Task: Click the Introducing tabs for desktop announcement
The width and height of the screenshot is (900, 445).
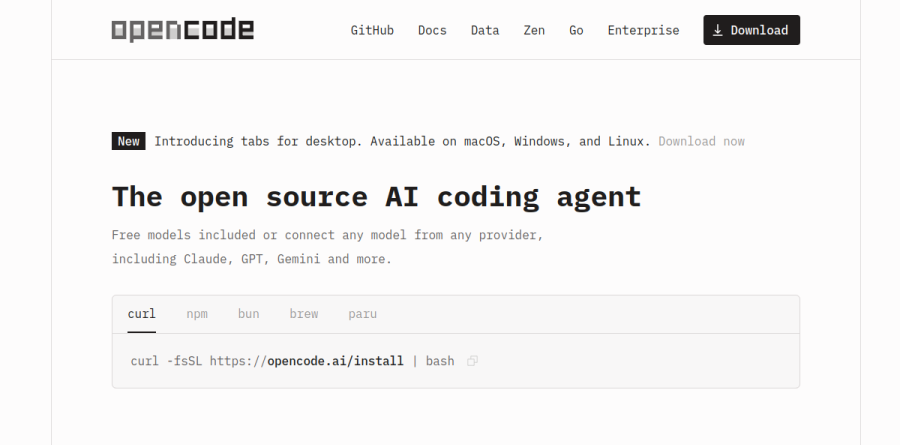Action: pos(402,141)
